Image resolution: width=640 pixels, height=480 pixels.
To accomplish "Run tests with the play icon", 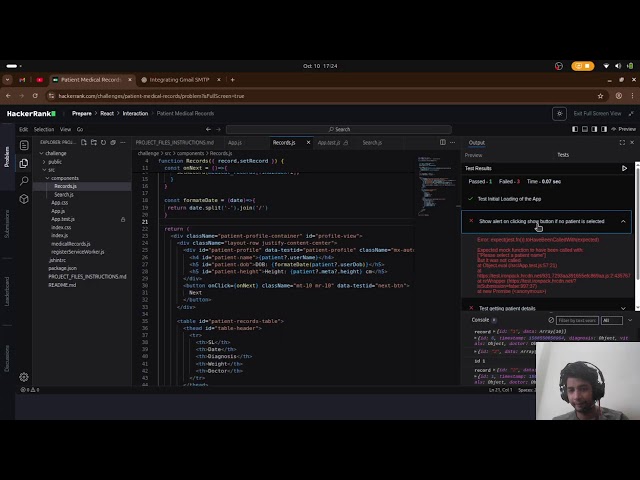I will tap(624, 168).
